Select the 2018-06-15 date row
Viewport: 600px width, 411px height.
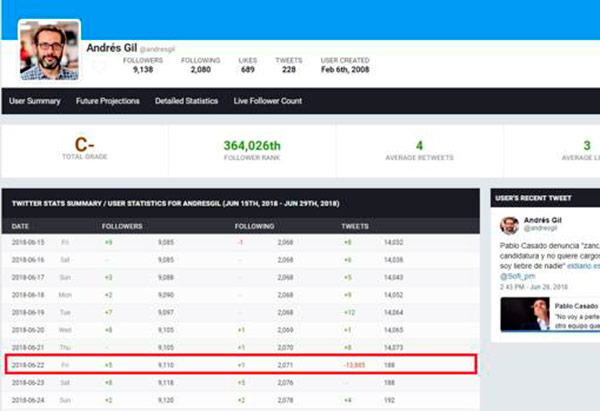click(x=241, y=242)
